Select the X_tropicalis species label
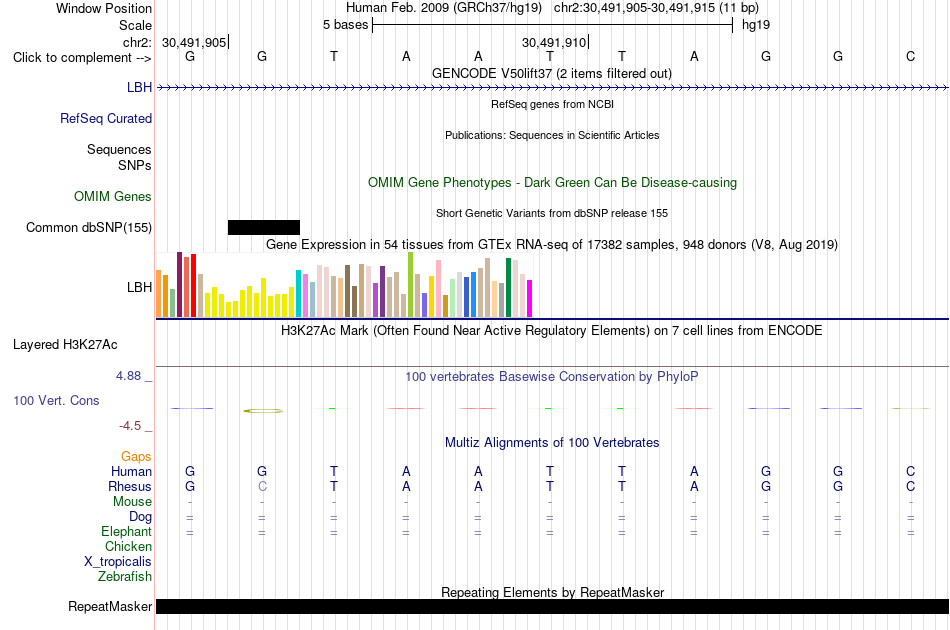 [118, 562]
